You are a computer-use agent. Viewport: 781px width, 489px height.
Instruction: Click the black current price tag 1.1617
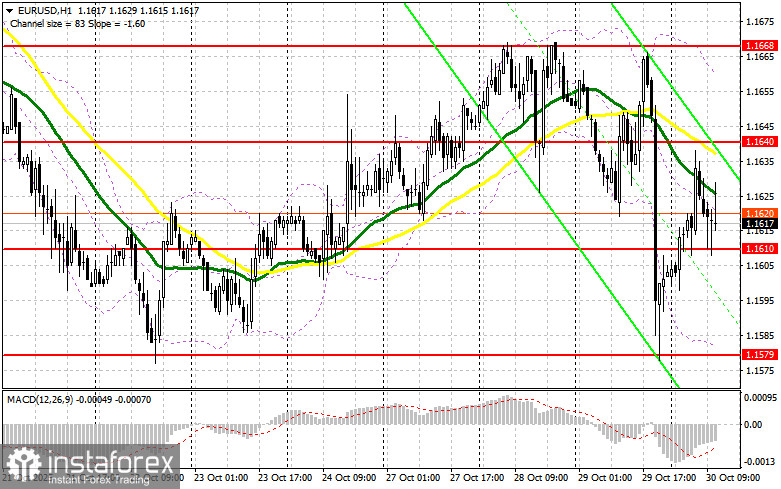[760, 224]
